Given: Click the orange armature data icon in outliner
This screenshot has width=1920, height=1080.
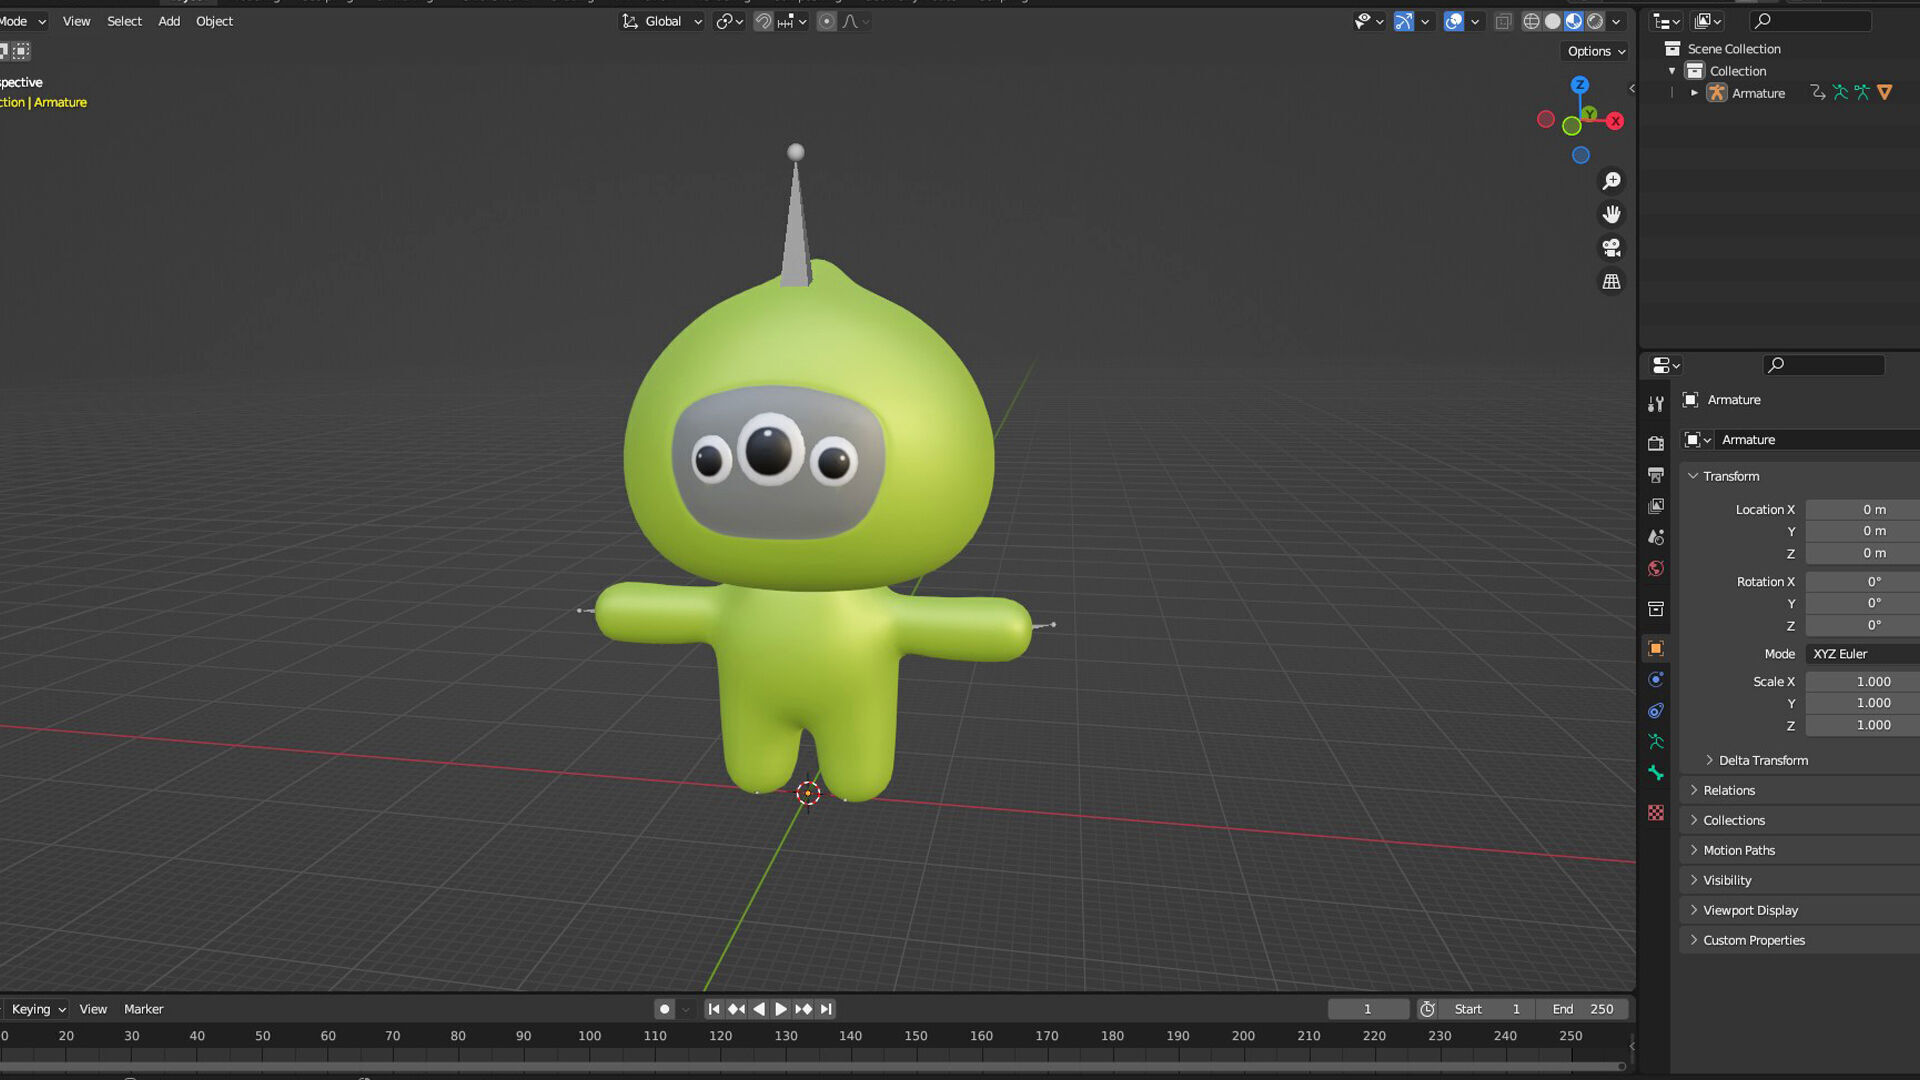Looking at the screenshot, I should [x=1885, y=93].
